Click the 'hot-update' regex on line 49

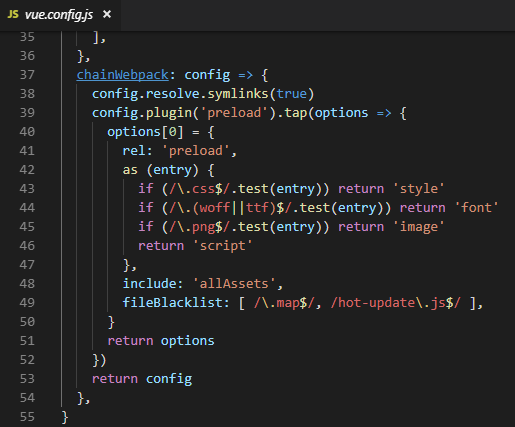pos(396,303)
